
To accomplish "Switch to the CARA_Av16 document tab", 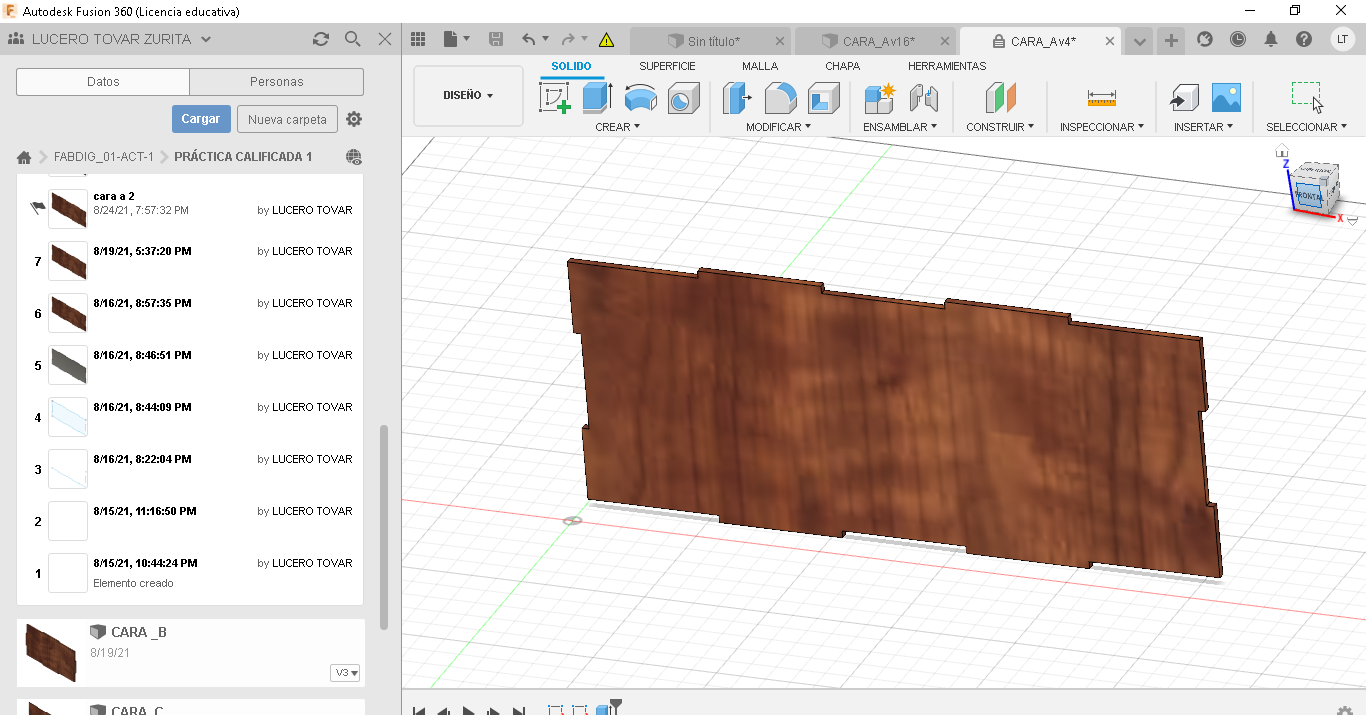I will 875,41.
